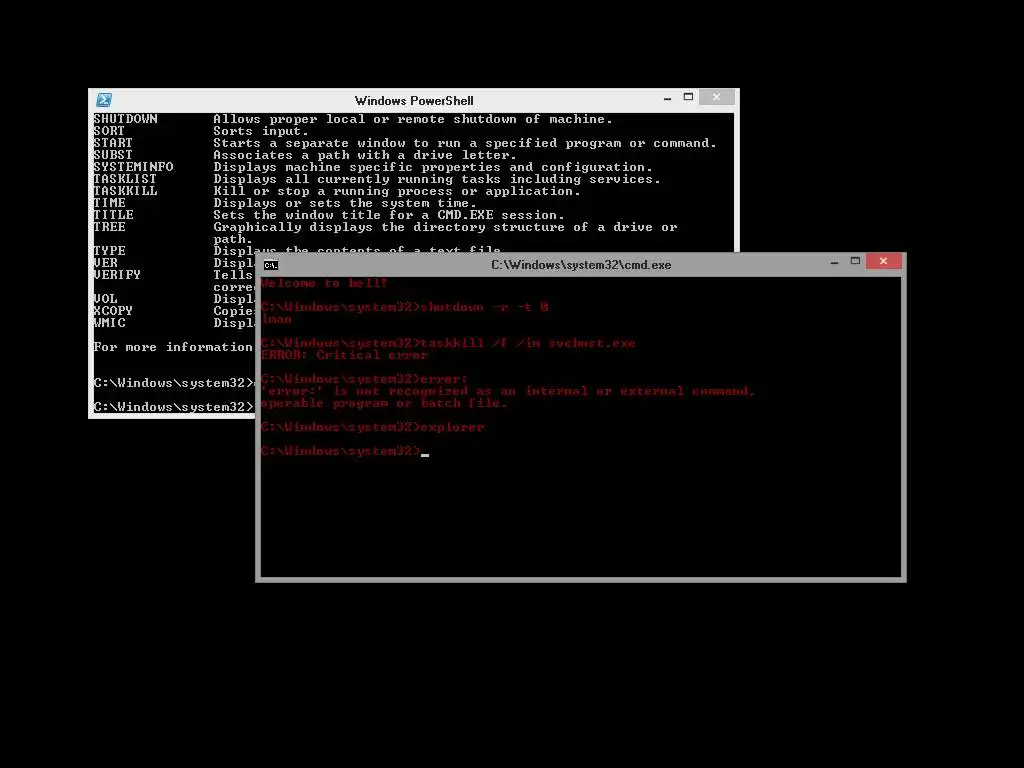Click the cmd.exe system menu icon
Viewport: 1024px width, 768px height.
270,265
